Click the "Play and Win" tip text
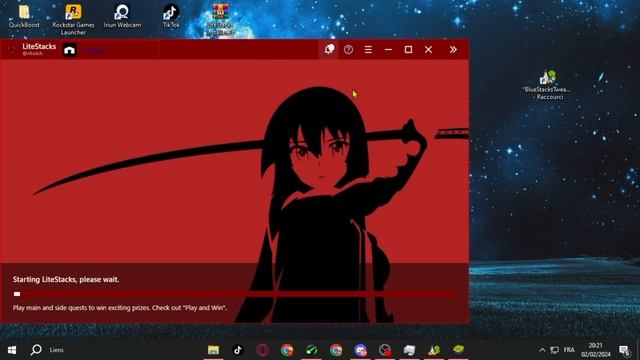This screenshot has width=640, height=360. coord(204,308)
